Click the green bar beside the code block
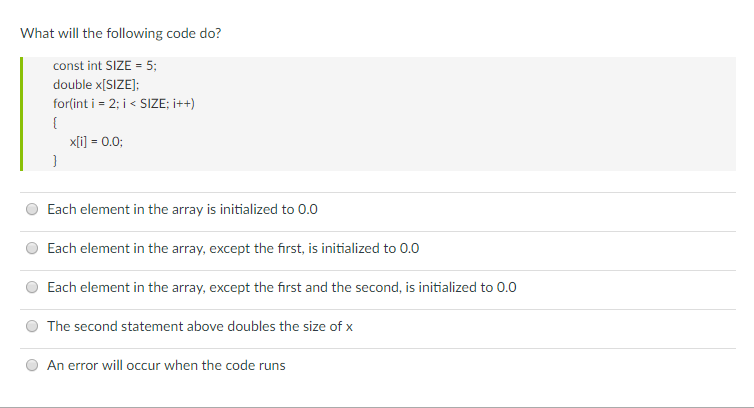 [22, 114]
